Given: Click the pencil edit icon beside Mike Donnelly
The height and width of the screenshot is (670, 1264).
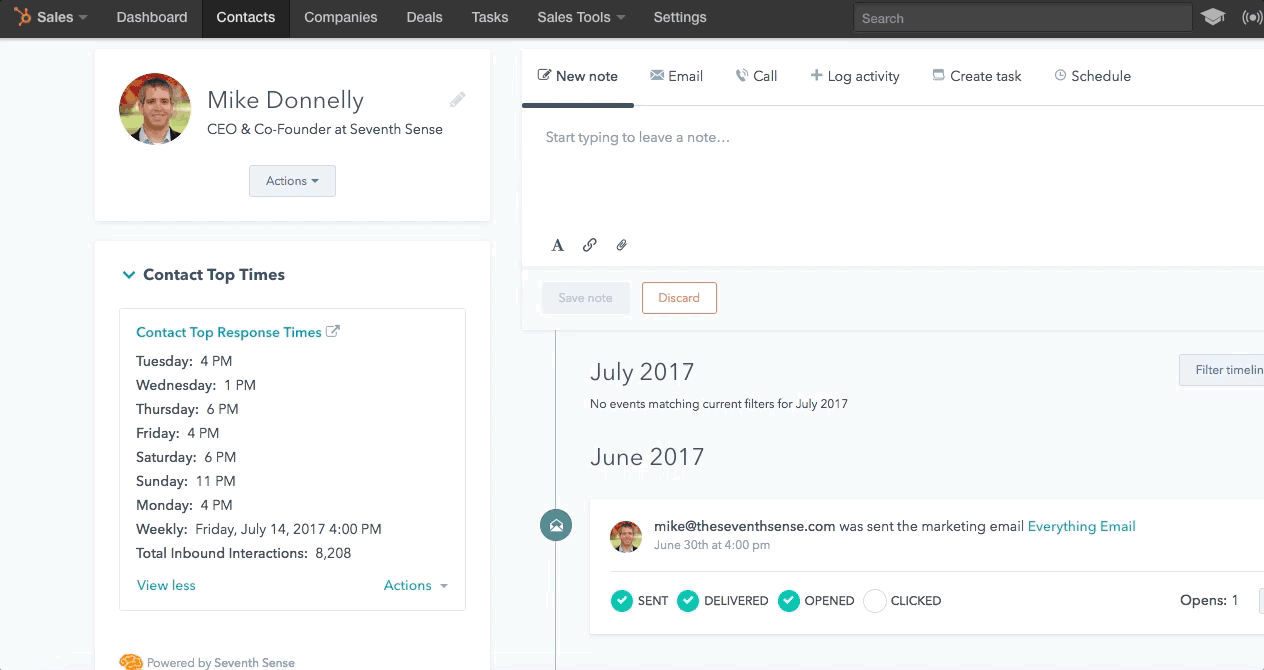Looking at the screenshot, I should [457, 99].
